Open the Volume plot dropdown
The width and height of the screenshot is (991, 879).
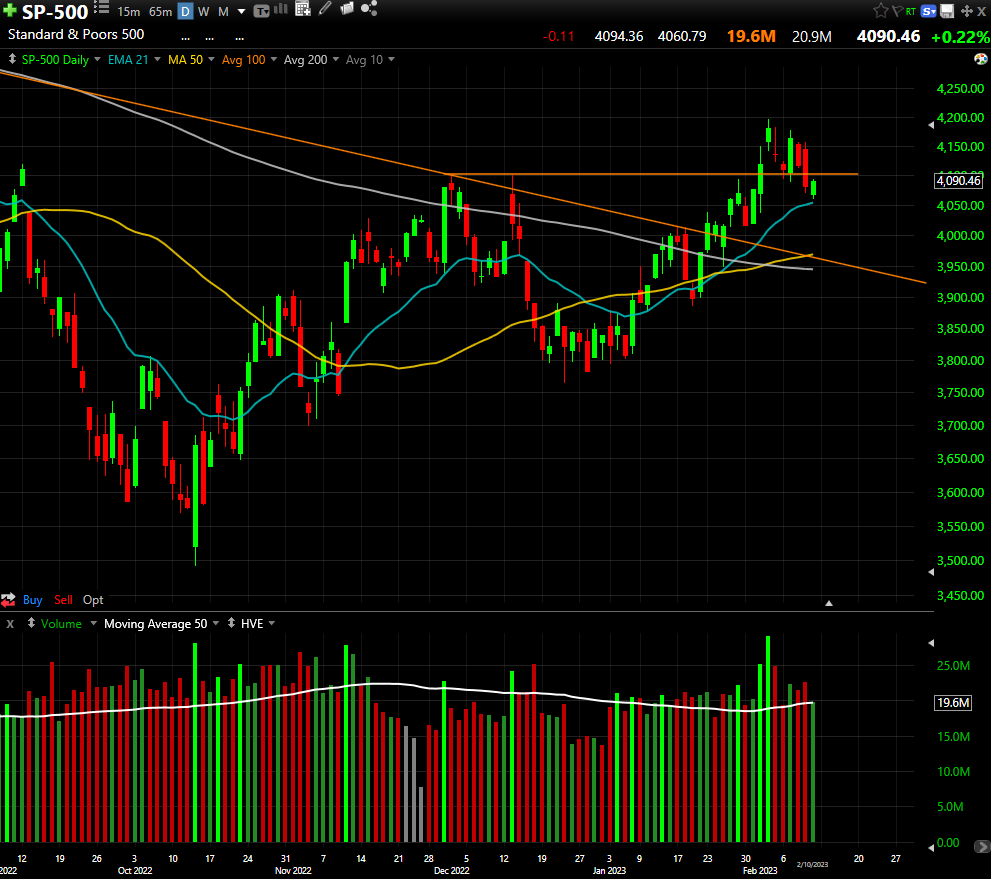pos(94,623)
